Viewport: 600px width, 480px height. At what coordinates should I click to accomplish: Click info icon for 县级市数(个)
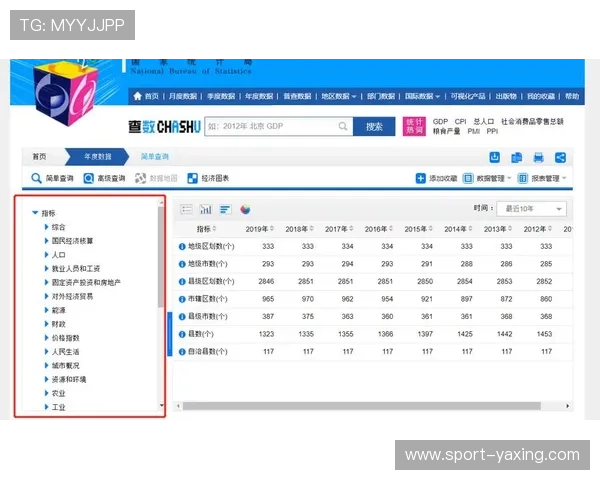[182, 317]
